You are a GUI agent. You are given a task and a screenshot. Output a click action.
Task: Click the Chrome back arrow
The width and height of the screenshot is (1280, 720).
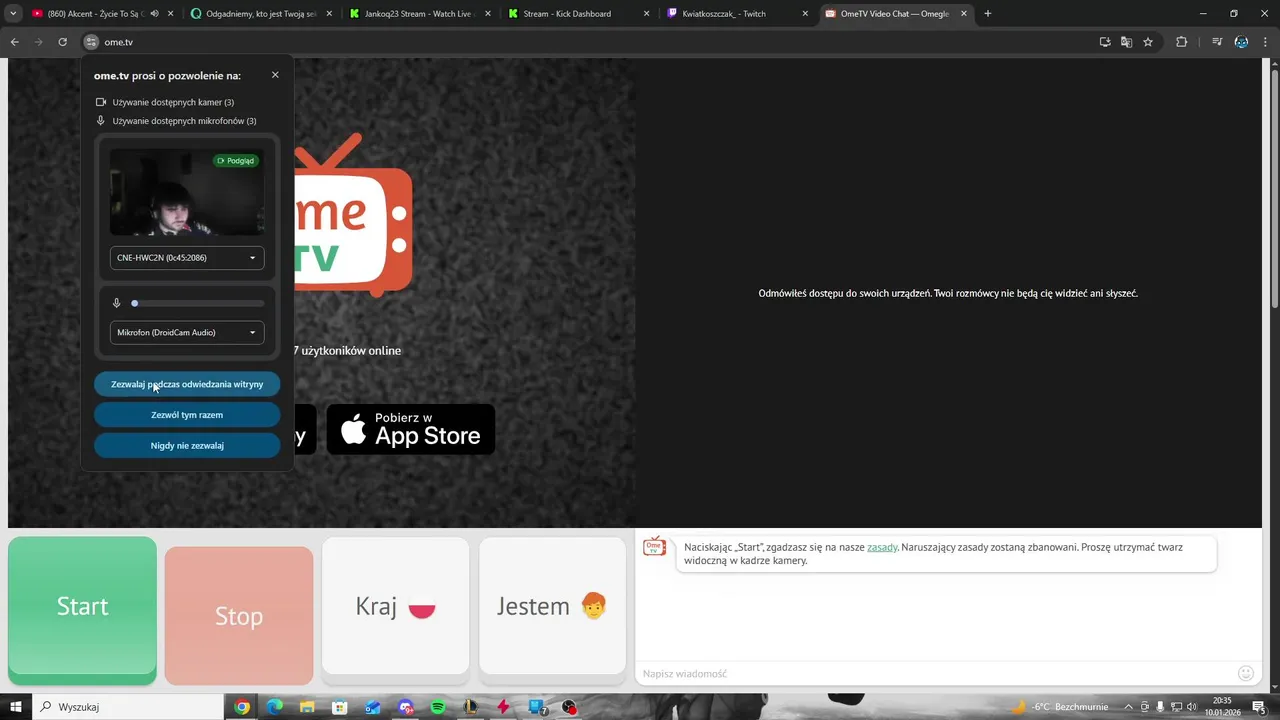pos(14,42)
